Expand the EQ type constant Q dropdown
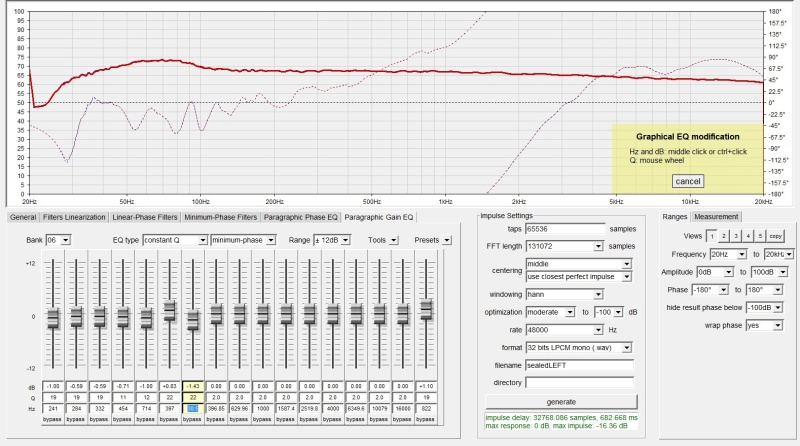The height and width of the screenshot is (446, 800). pyautogui.click(x=175, y=240)
